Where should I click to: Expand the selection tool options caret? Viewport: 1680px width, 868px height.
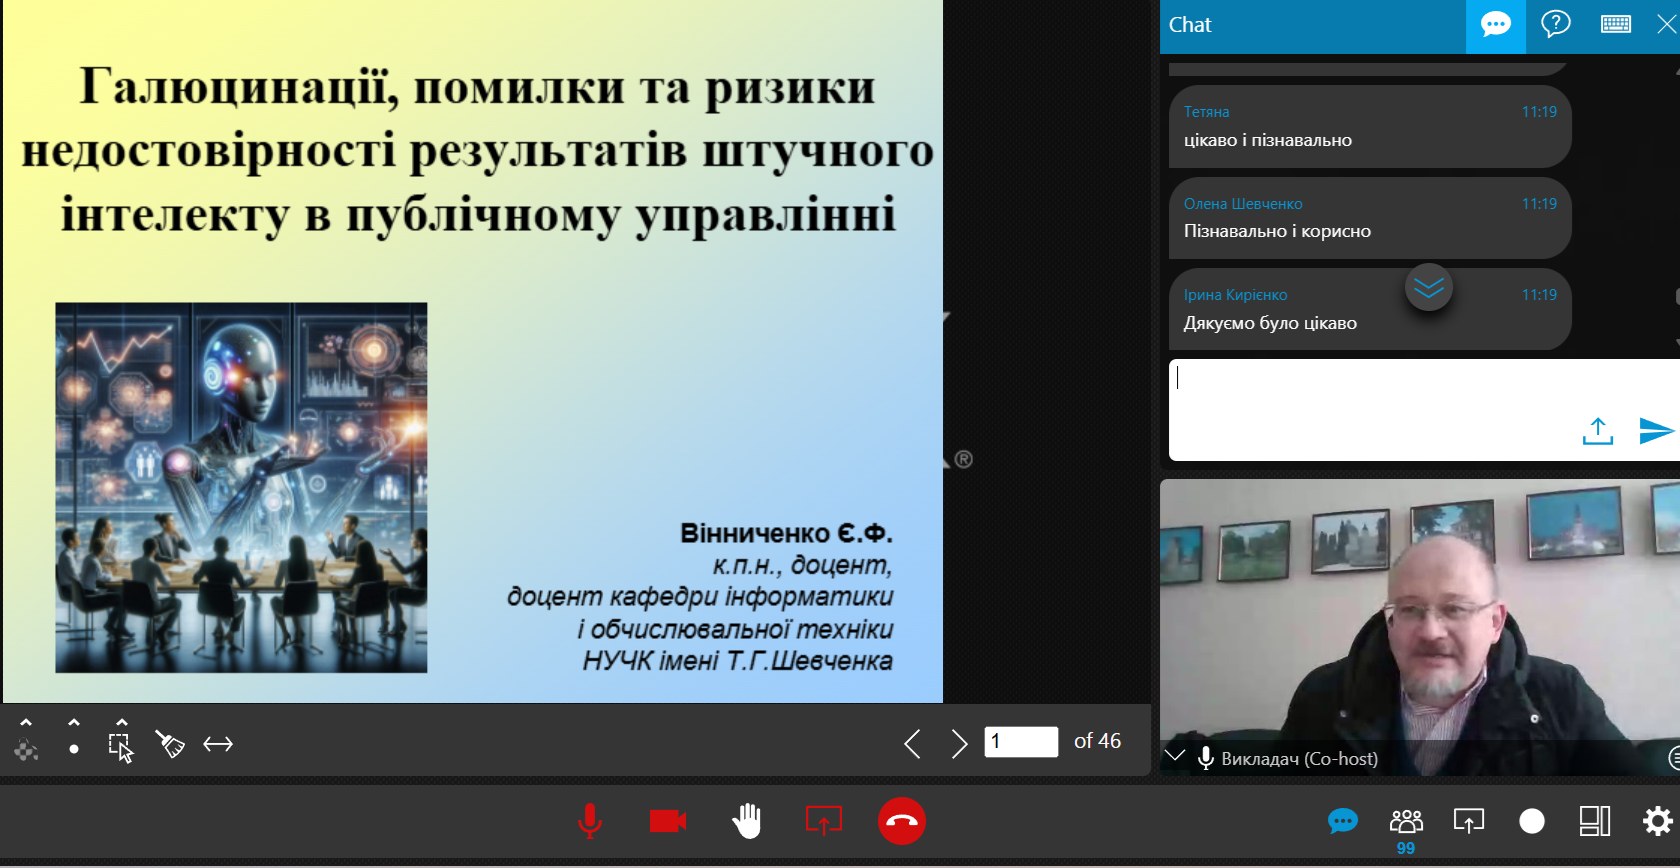point(122,722)
